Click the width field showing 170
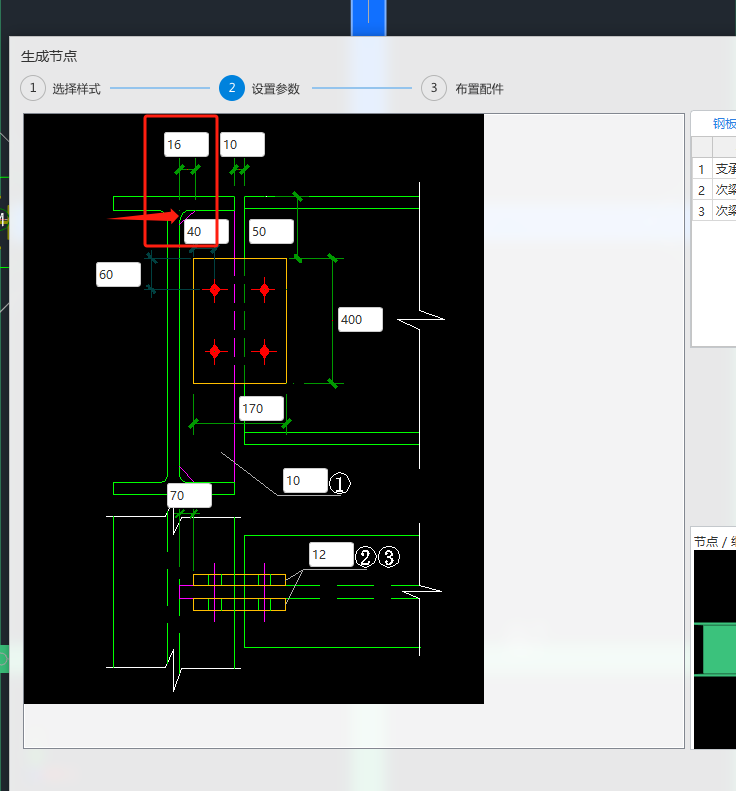 [262, 408]
